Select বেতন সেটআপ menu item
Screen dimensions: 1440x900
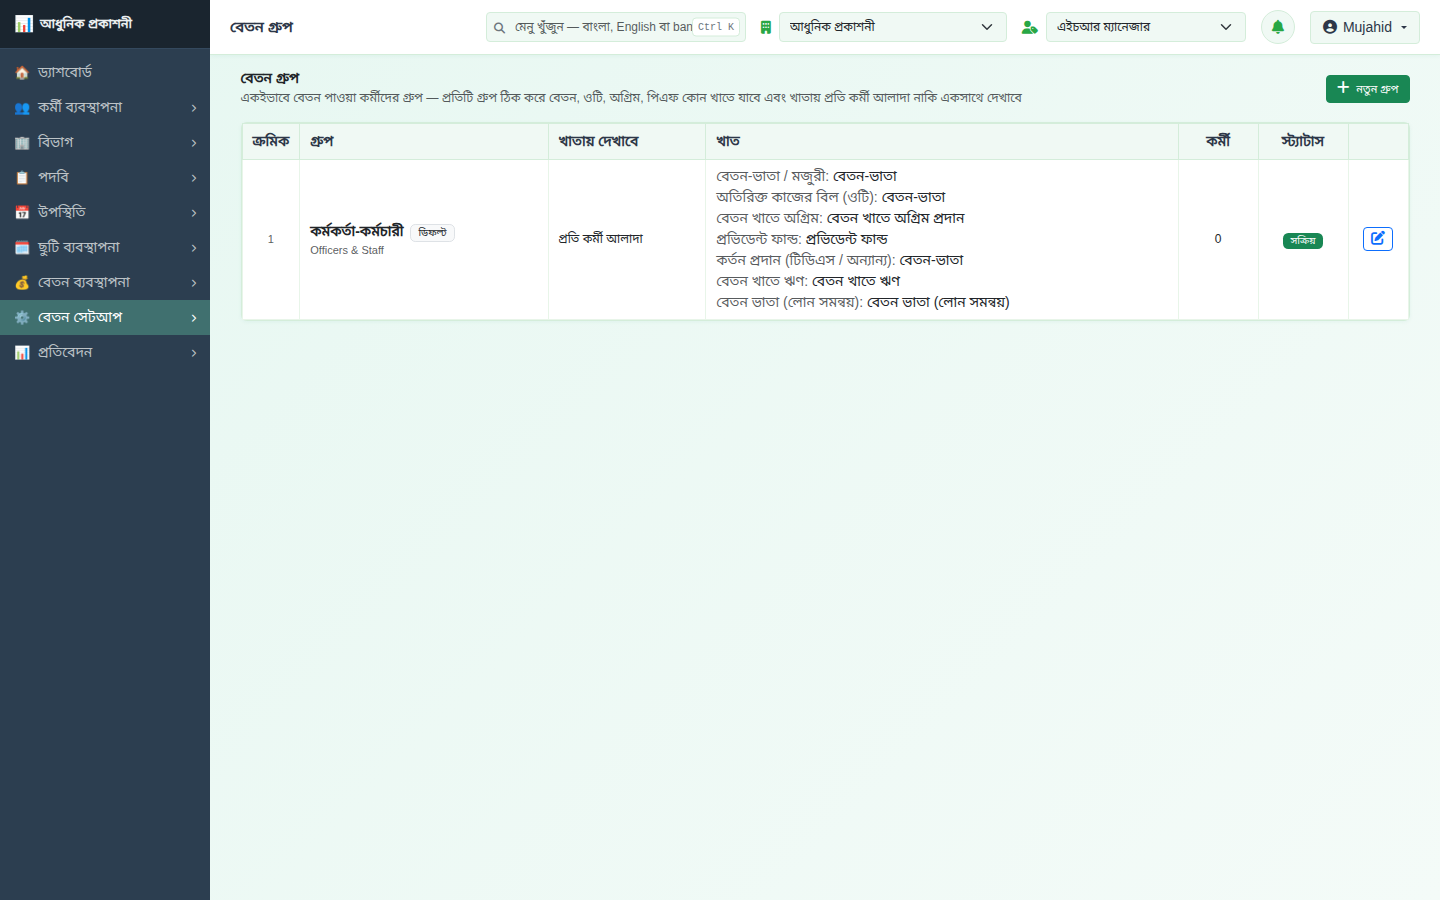point(105,317)
